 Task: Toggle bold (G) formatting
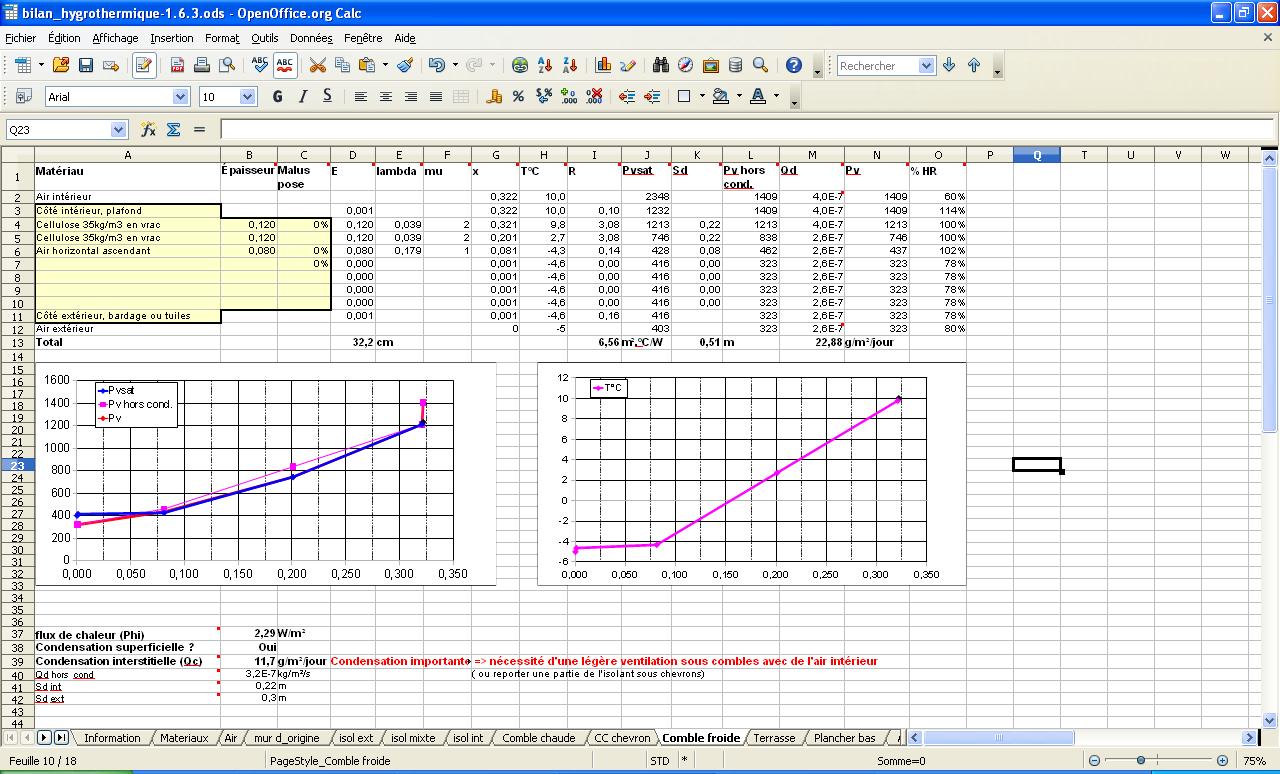pos(277,96)
